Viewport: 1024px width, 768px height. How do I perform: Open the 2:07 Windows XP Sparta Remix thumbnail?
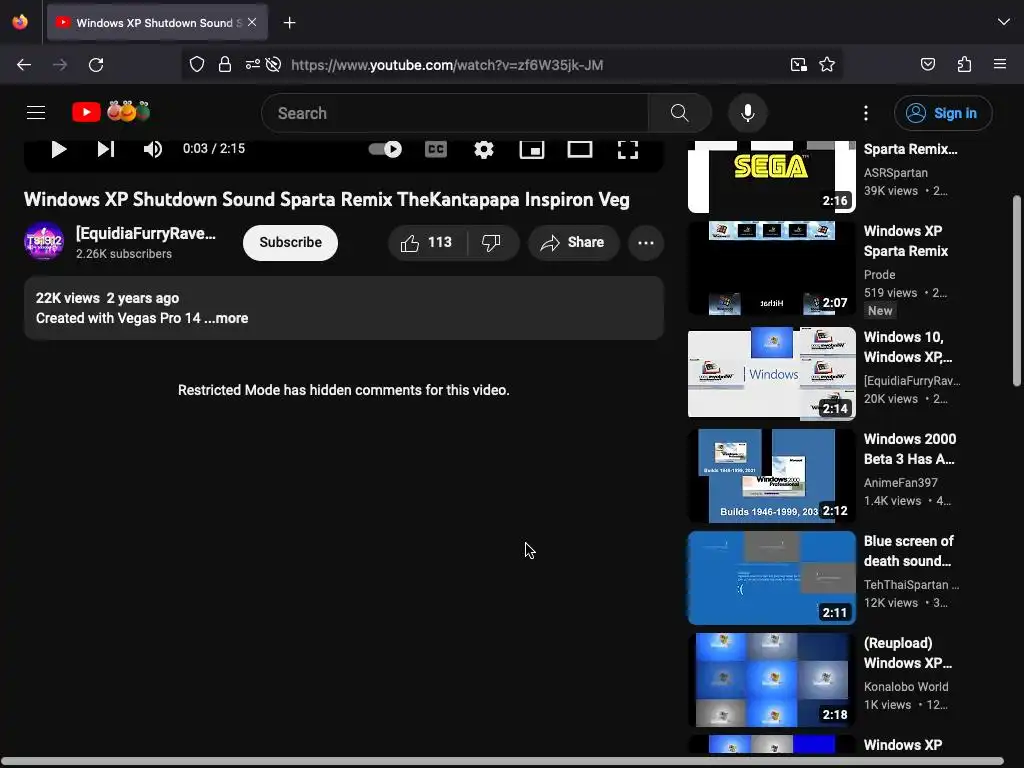point(771,268)
